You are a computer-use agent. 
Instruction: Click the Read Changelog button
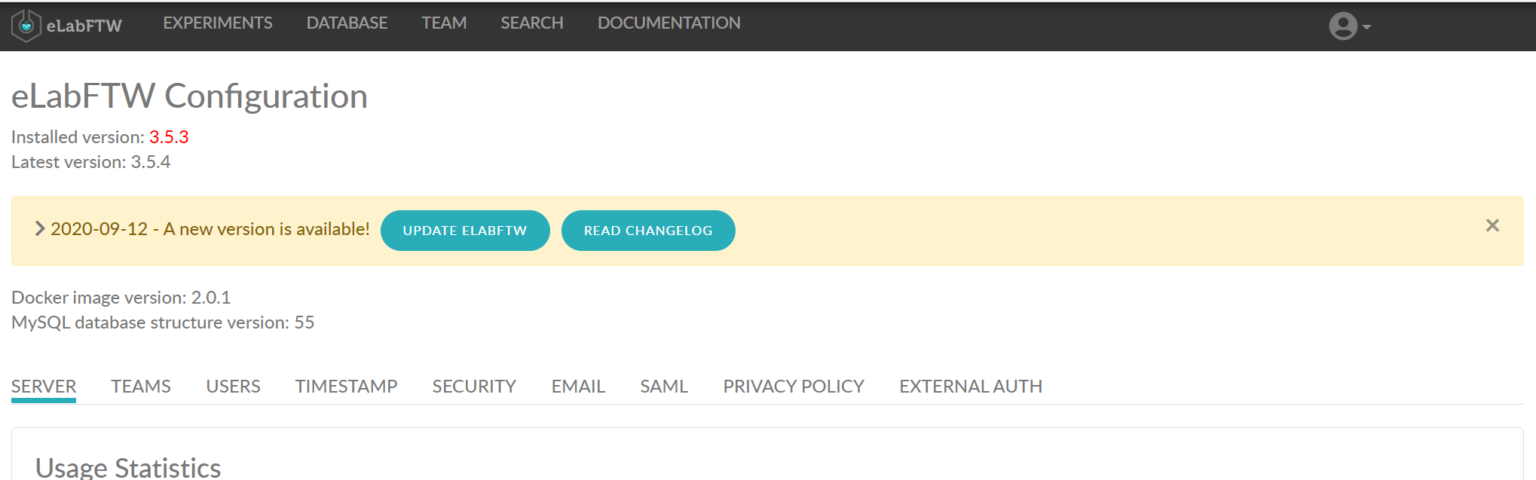[648, 231]
